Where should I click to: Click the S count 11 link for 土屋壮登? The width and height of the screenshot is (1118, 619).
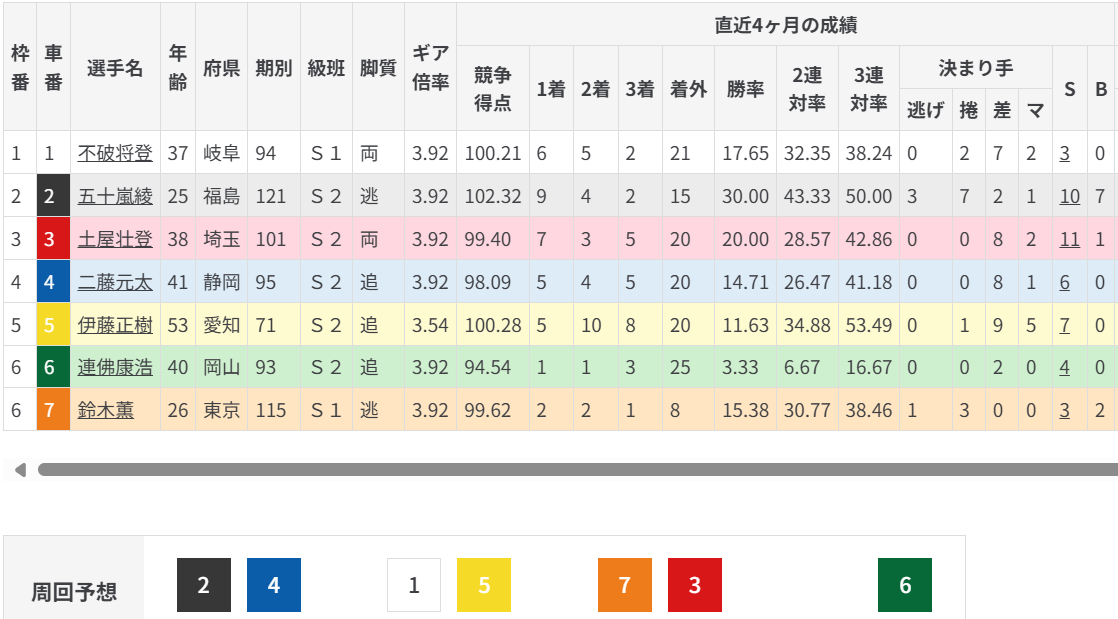pyautogui.click(x=1070, y=239)
